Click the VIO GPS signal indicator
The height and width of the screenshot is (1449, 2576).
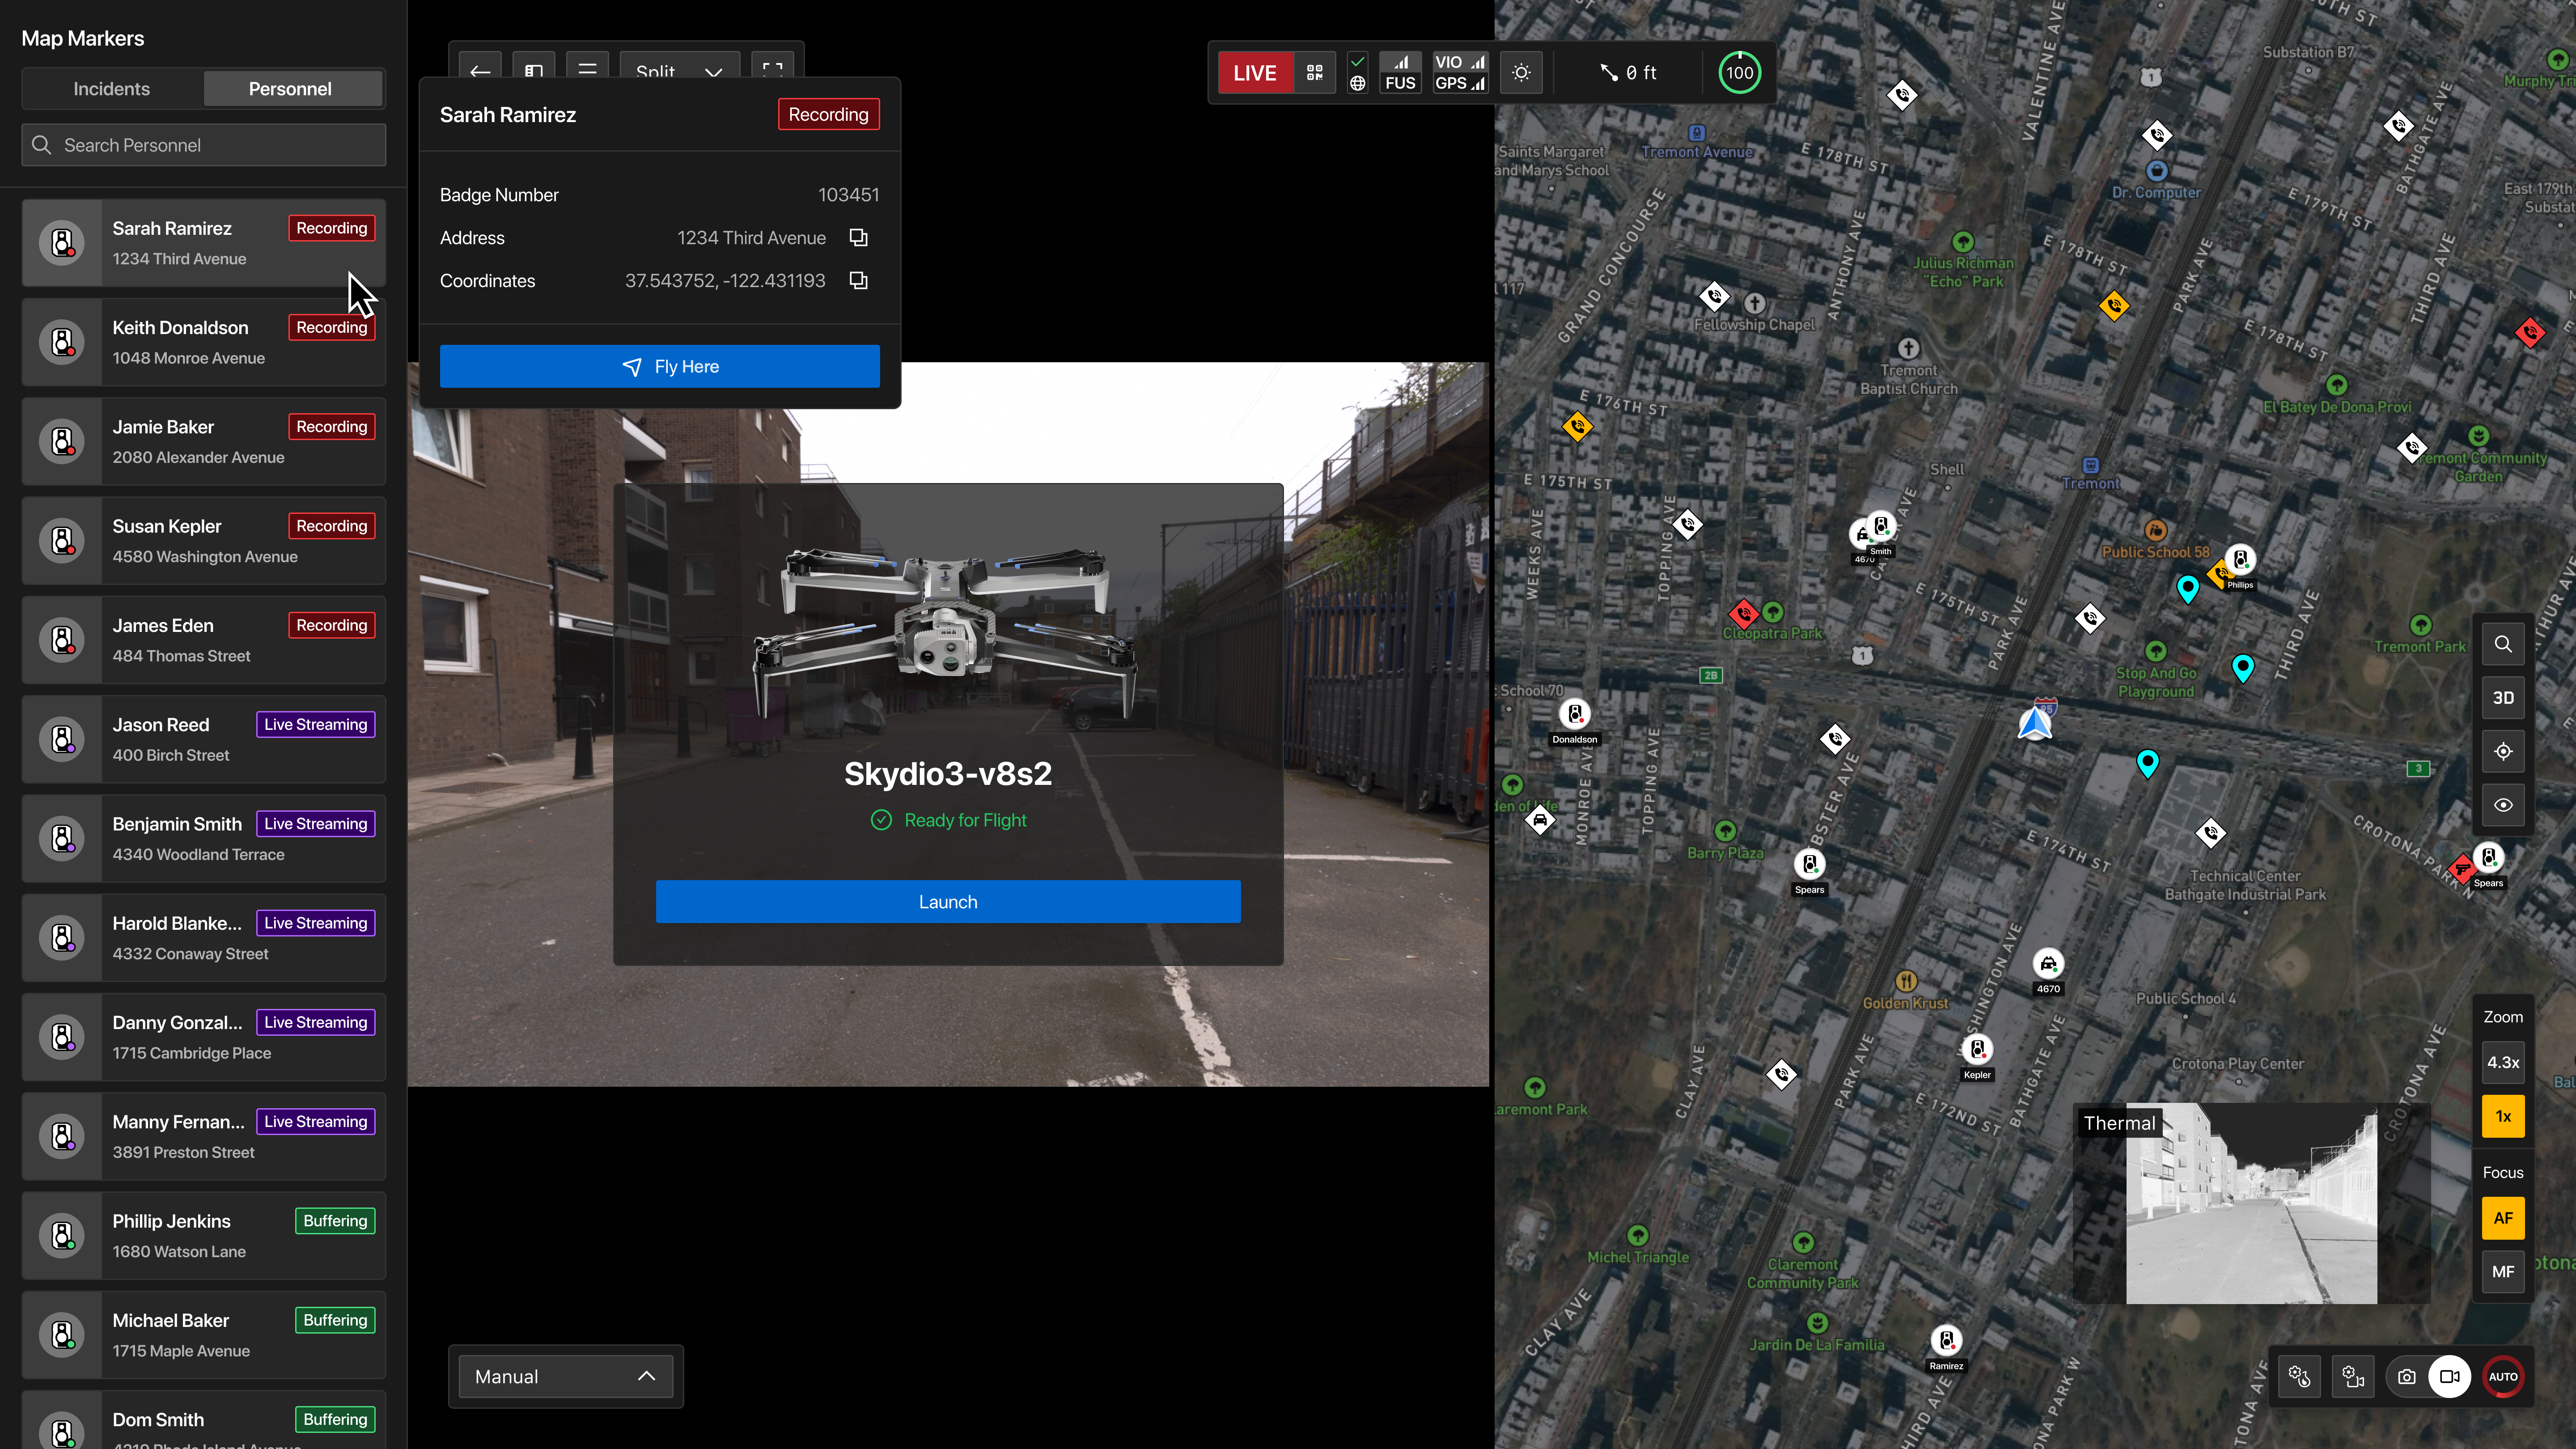1460,73
